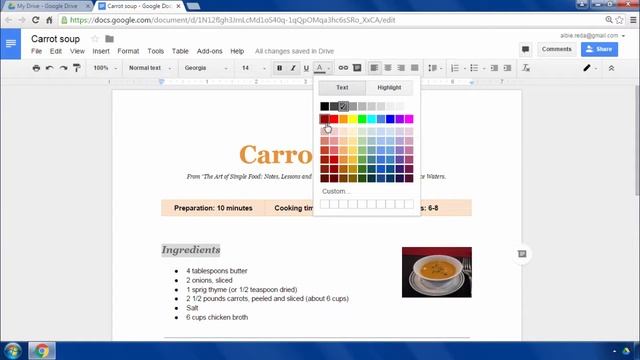Open the font size 14 dropdown
This screenshot has height=360, width=640.
253,68
